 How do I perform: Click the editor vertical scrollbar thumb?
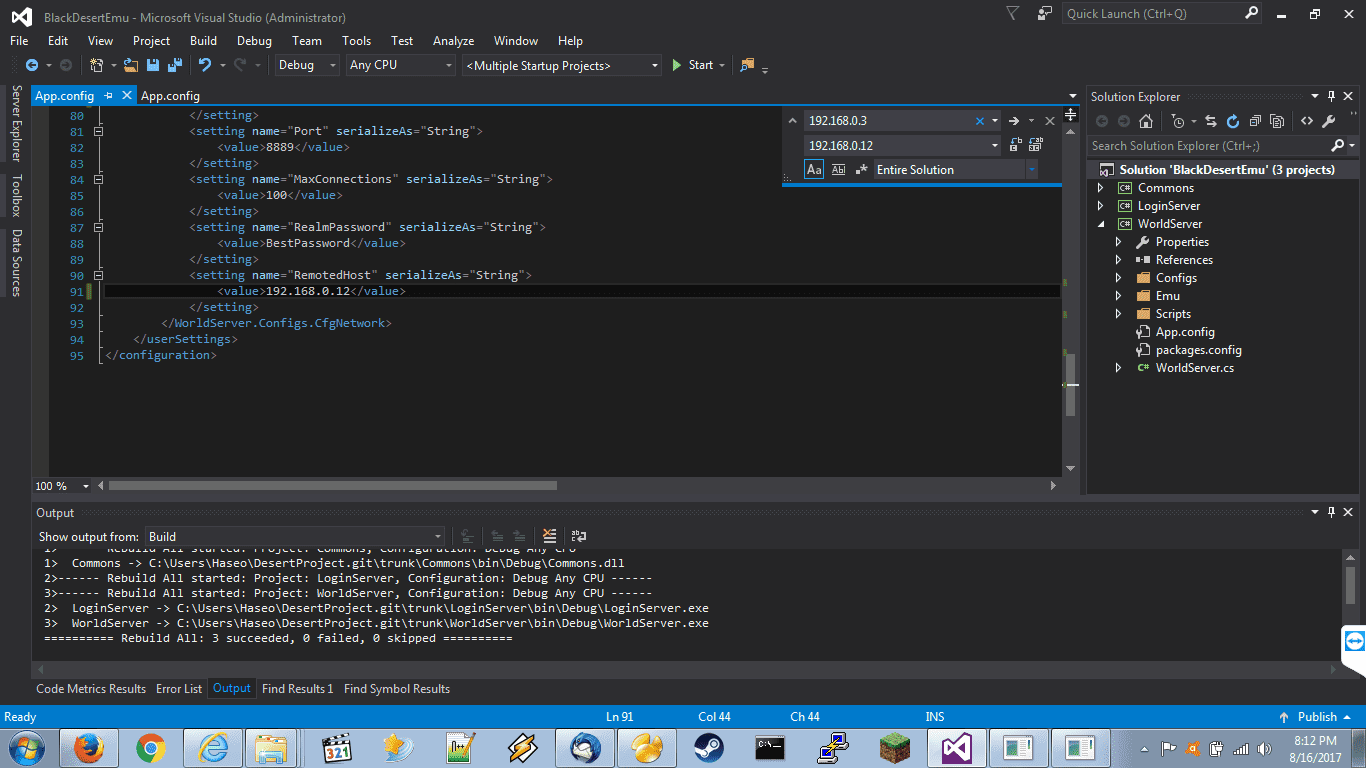click(x=1071, y=385)
